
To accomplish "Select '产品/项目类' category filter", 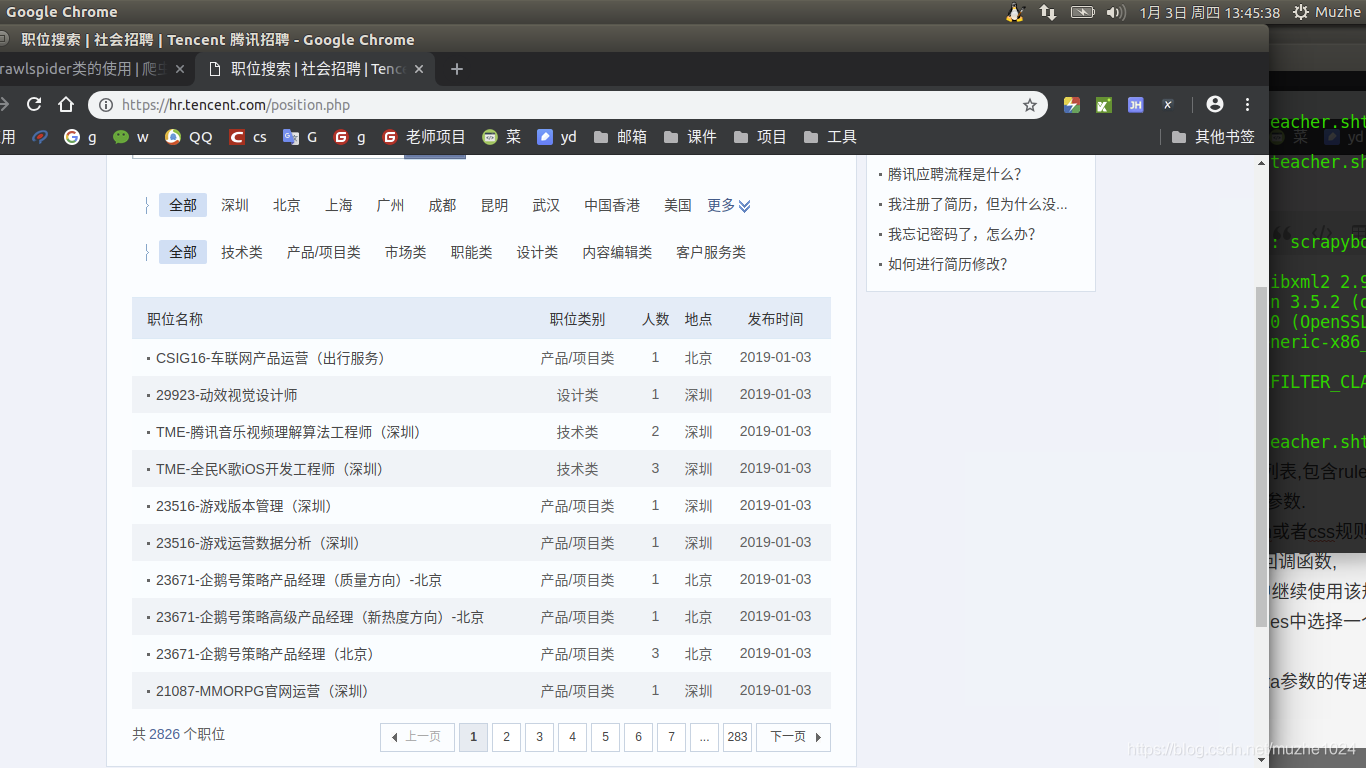I will click(324, 252).
